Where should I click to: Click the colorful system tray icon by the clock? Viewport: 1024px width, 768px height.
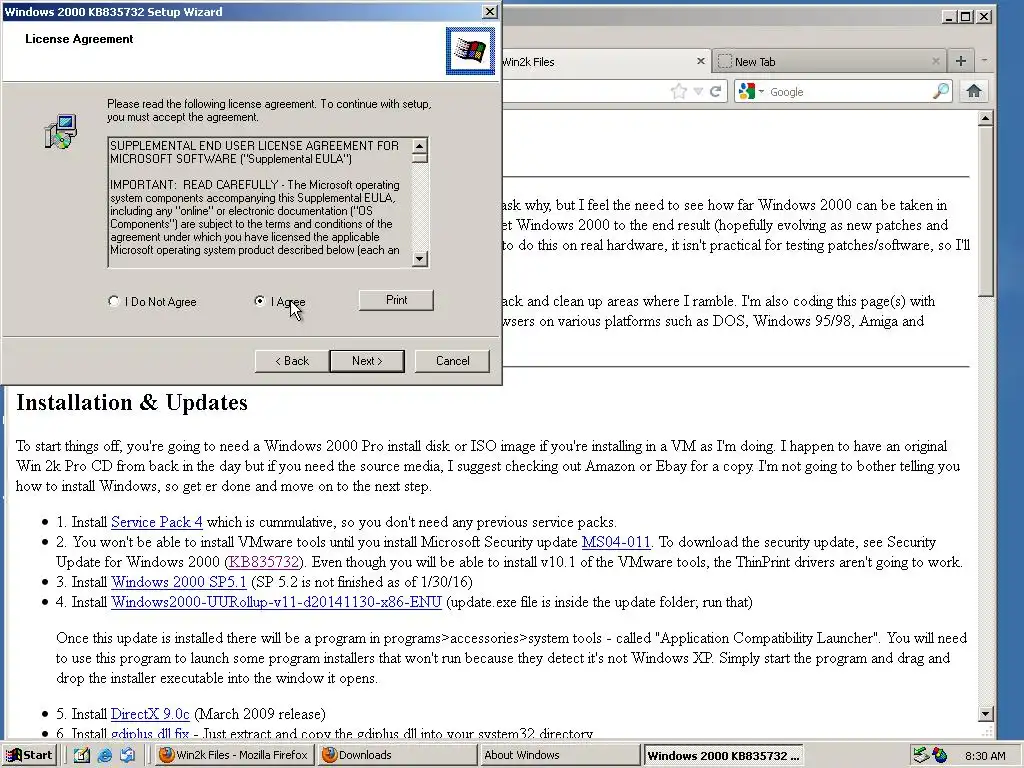(x=940, y=755)
